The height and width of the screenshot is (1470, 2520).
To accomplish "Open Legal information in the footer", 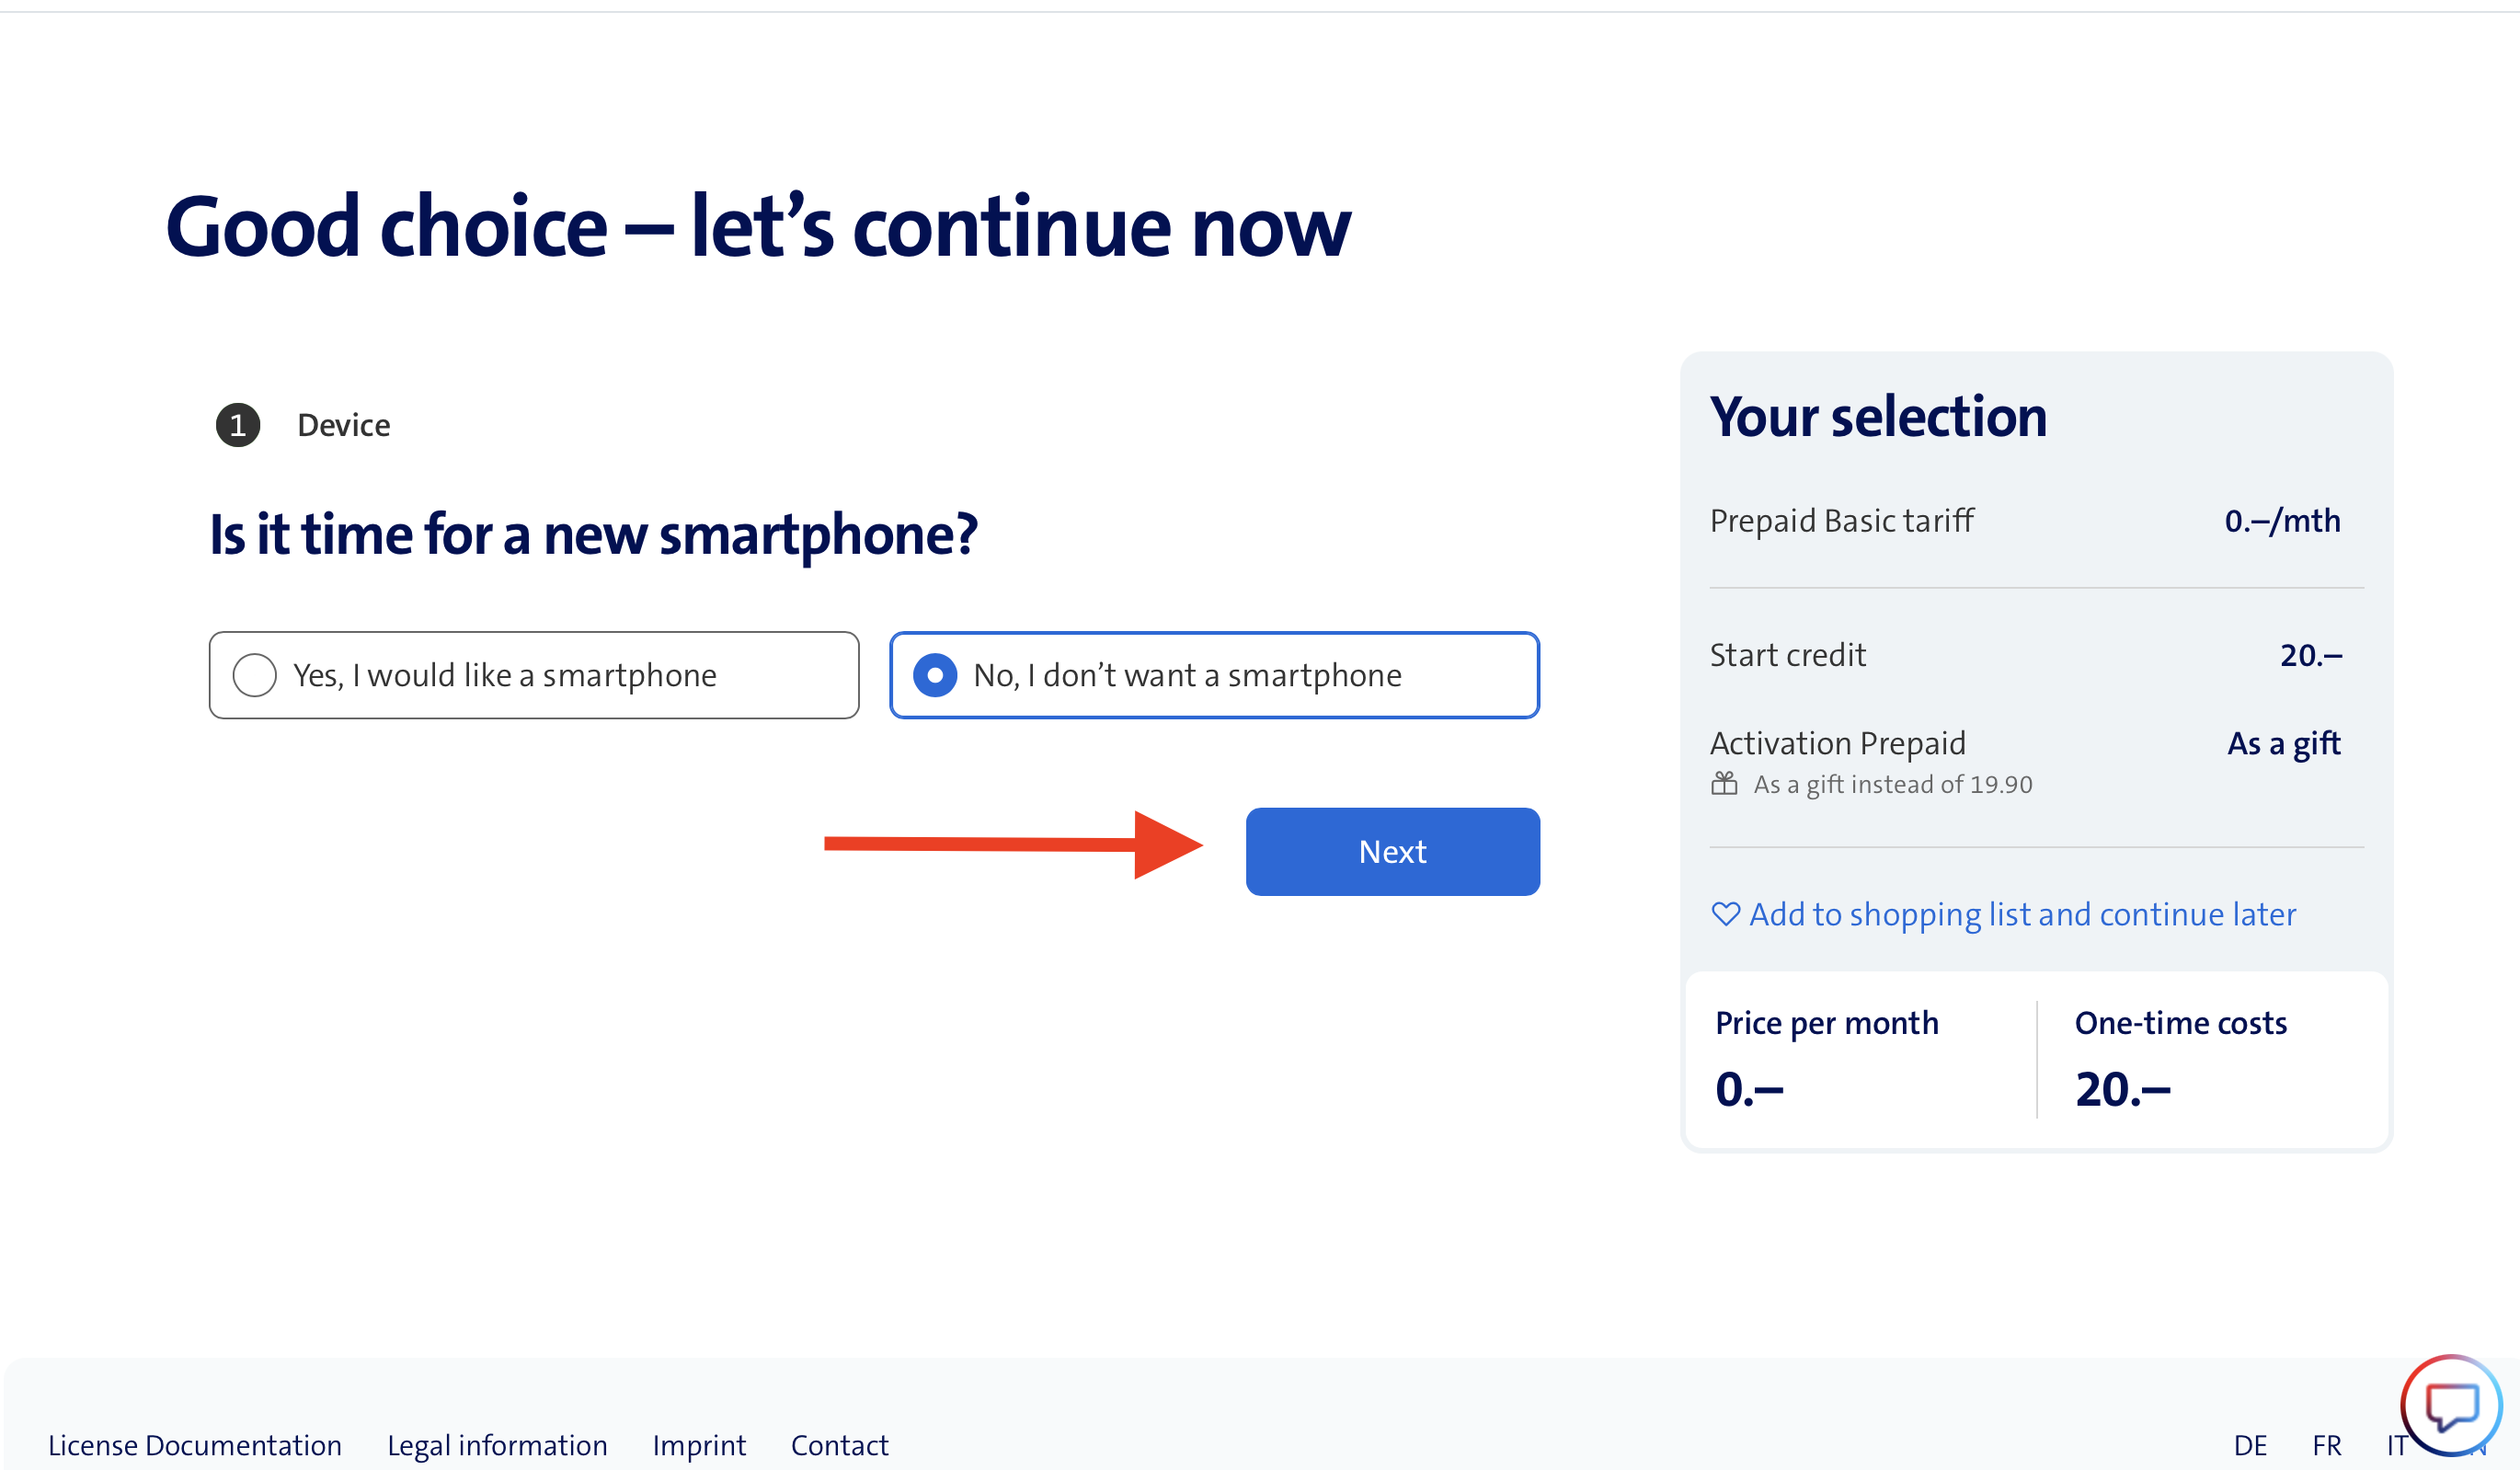I will (497, 1445).
